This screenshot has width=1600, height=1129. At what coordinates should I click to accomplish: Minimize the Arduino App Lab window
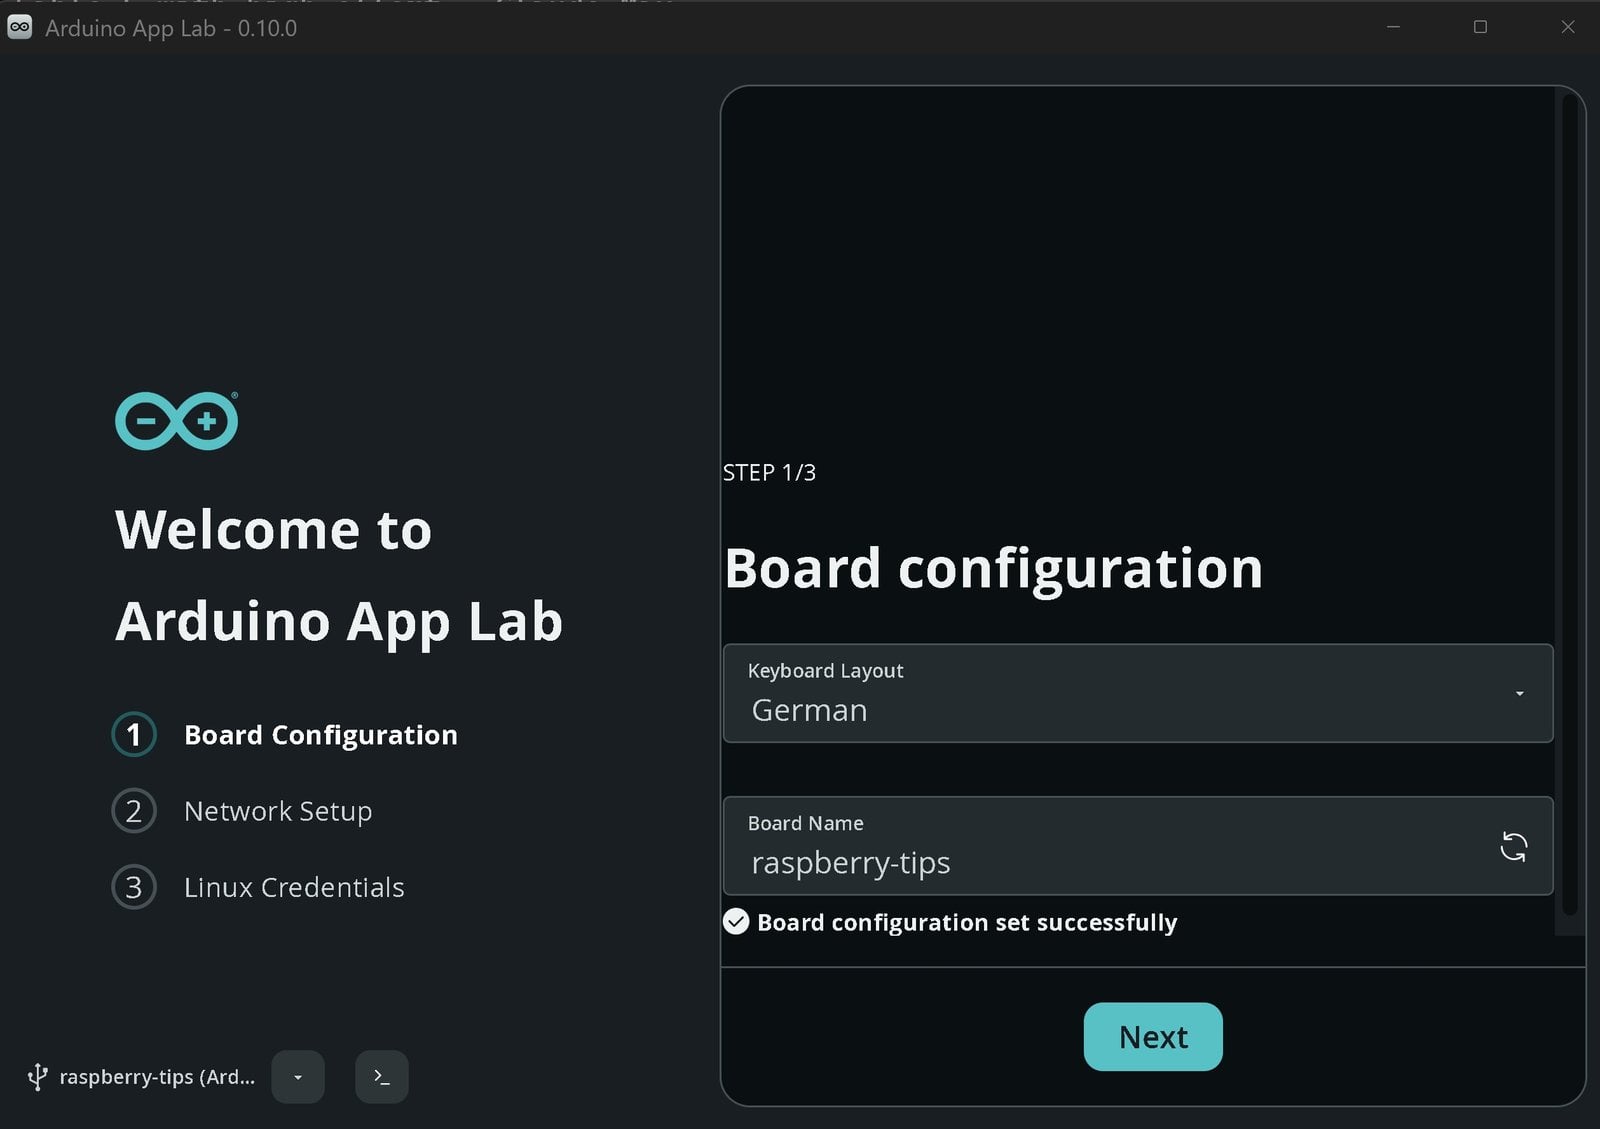tap(1393, 27)
